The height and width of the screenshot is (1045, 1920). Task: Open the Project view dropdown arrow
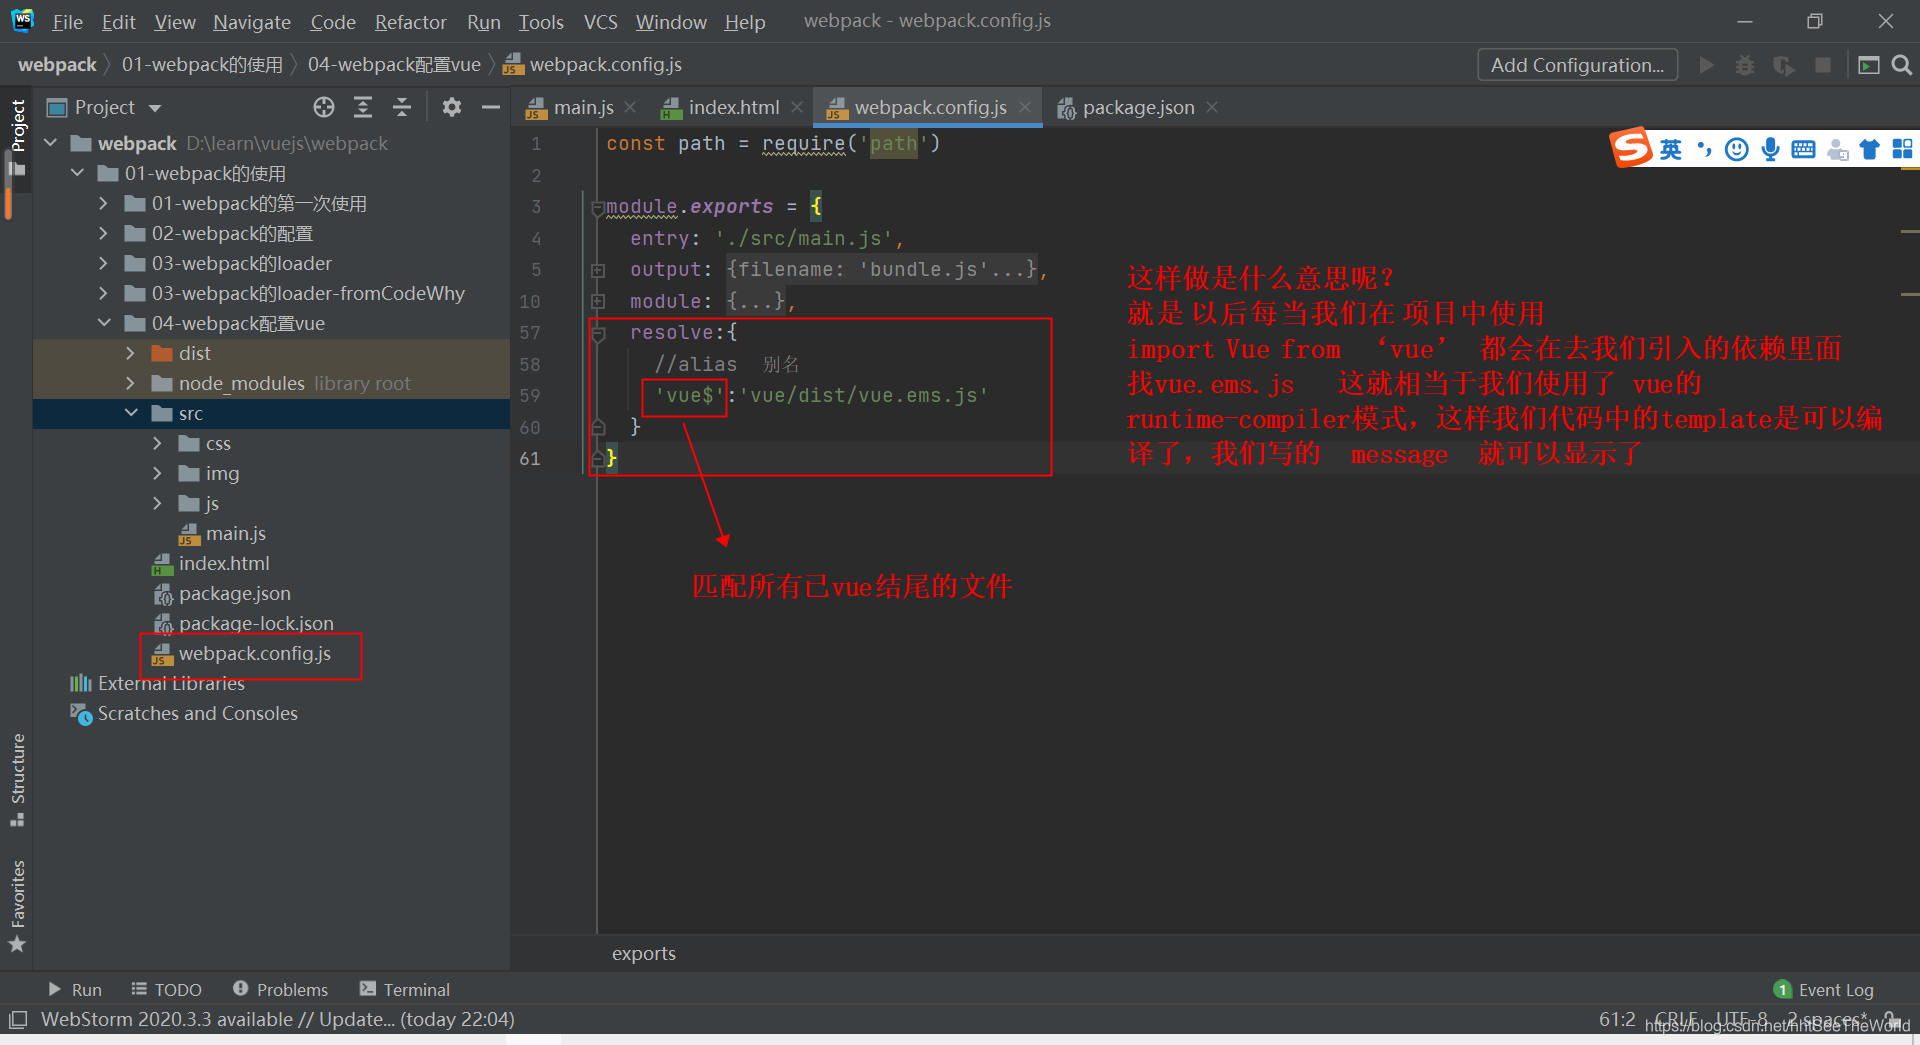tap(155, 108)
